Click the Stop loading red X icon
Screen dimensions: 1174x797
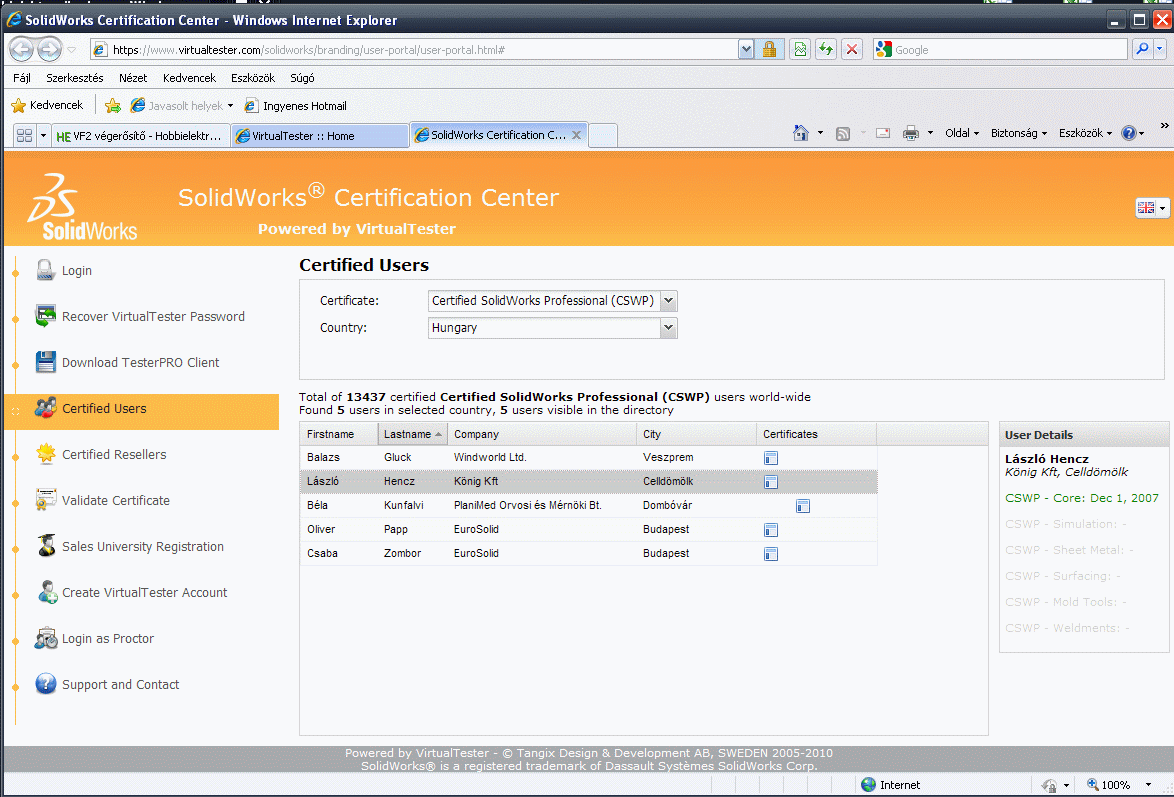pos(851,49)
